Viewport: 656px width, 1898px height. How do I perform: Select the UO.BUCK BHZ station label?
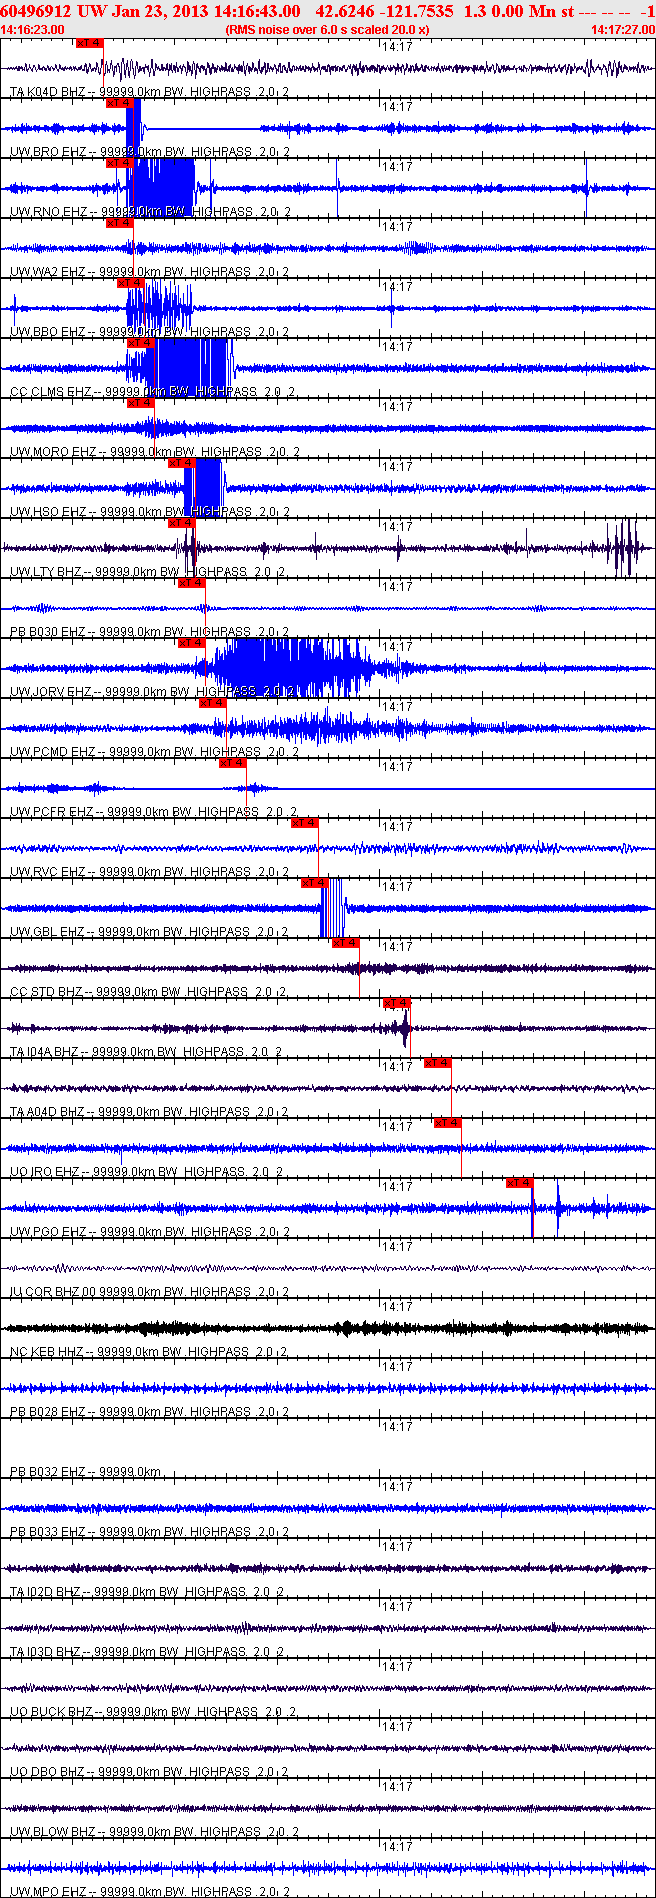pos(50,1712)
